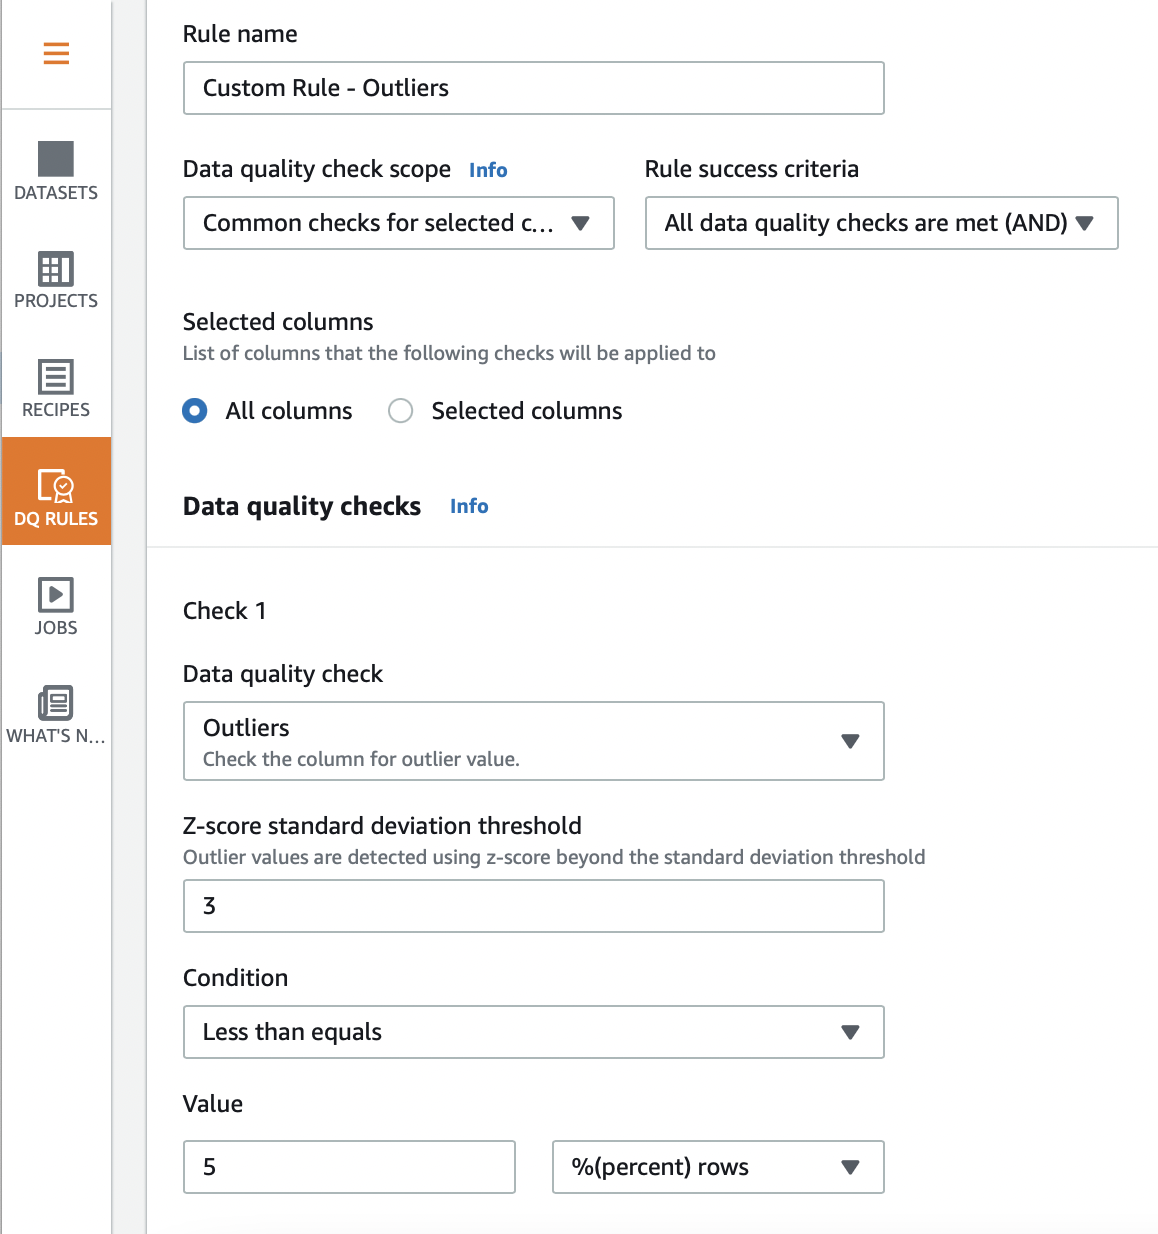Click Info link beside Data quality check scope
The width and height of the screenshot is (1158, 1234).
pos(488,170)
